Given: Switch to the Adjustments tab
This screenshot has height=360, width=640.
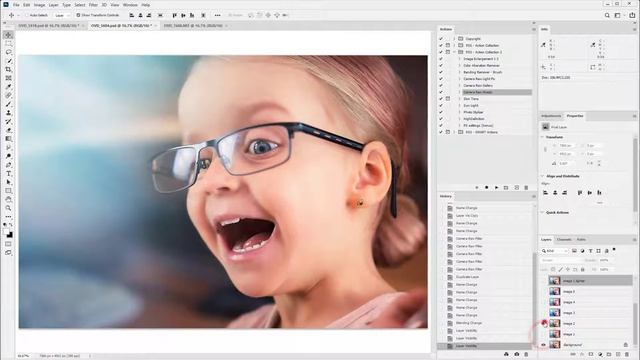Looking at the screenshot, I should pyautogui.click(x=551, y=116).
